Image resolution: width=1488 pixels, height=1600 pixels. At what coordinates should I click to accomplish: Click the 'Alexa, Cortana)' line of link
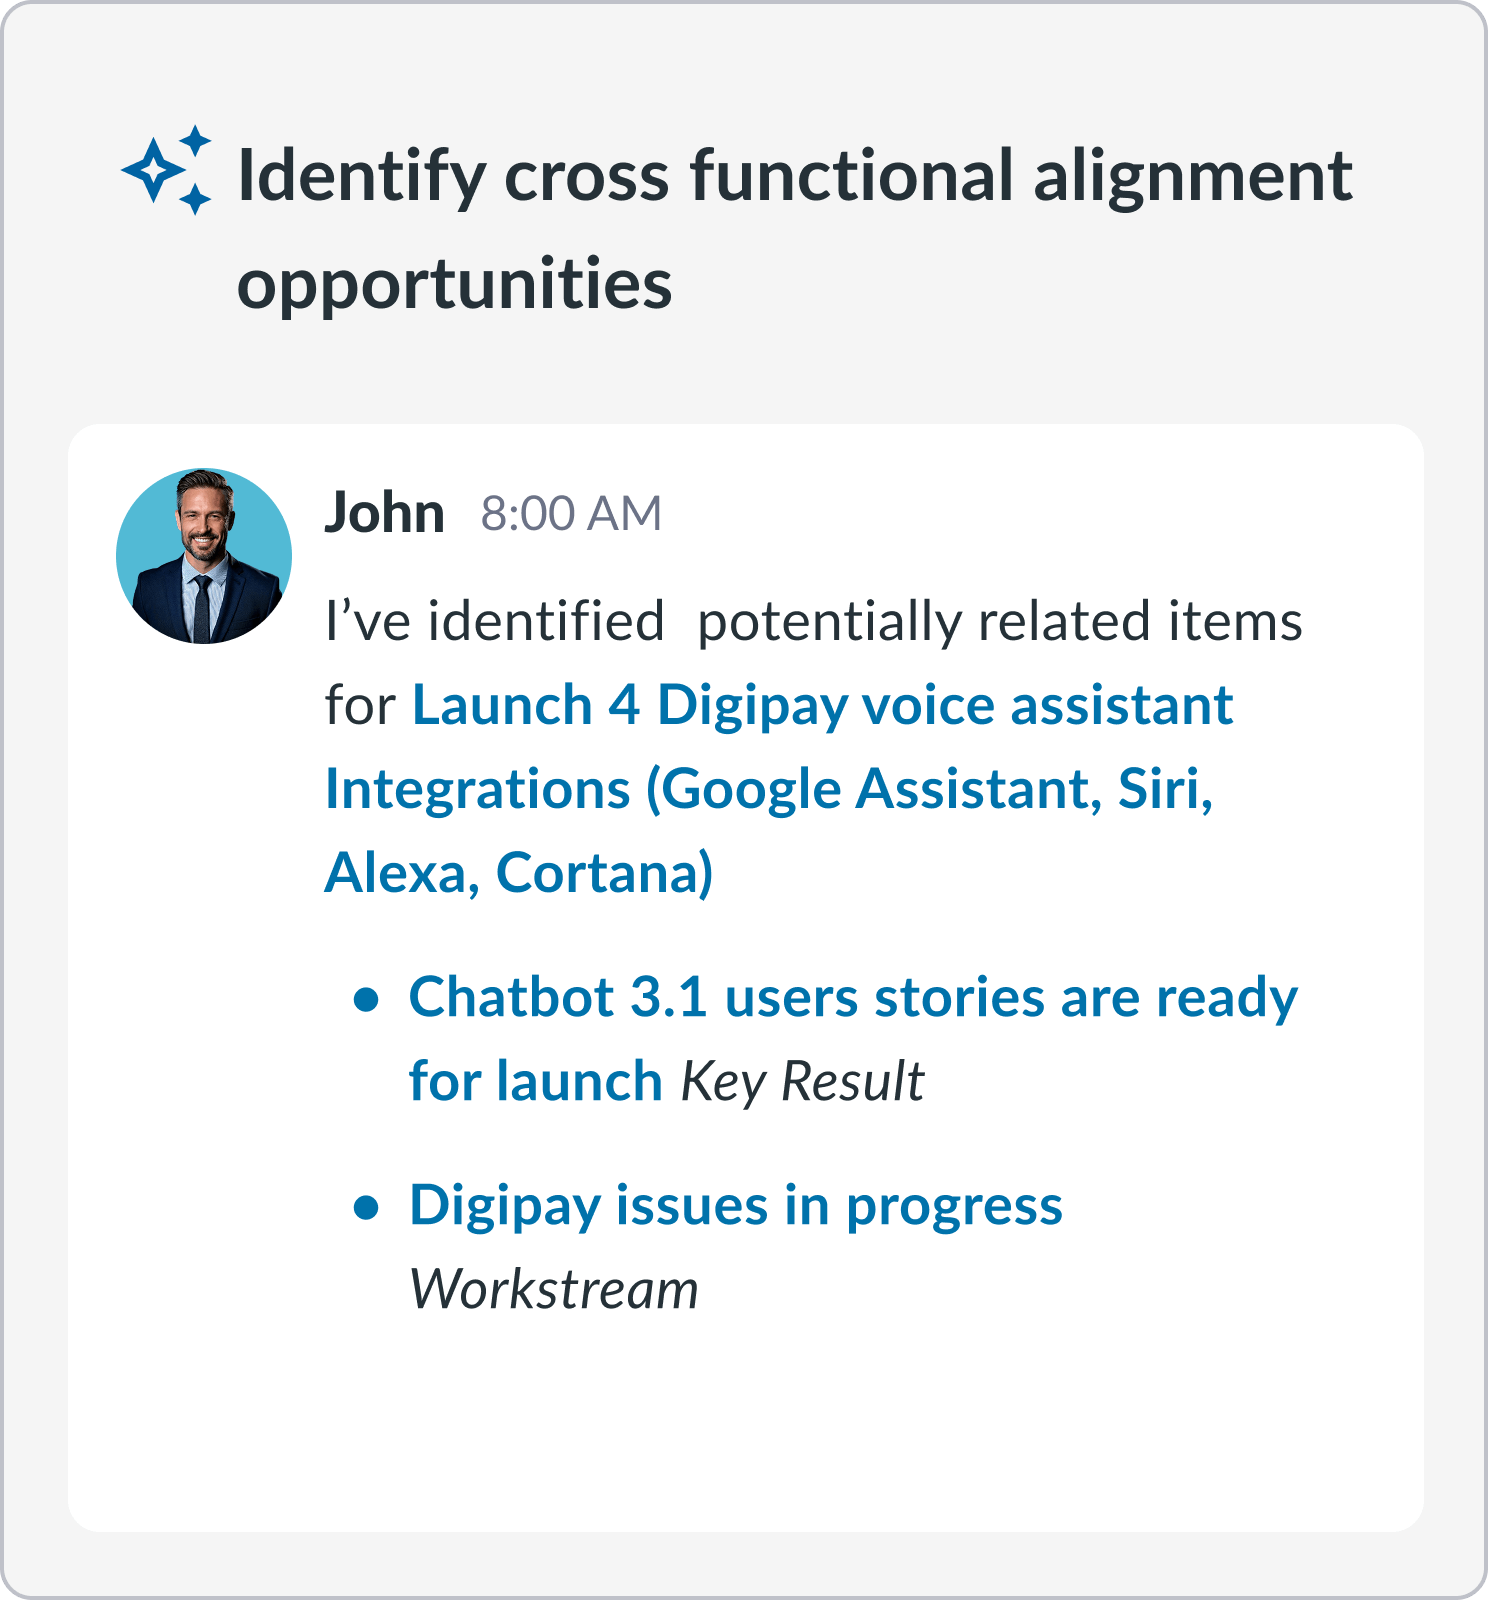519,873
